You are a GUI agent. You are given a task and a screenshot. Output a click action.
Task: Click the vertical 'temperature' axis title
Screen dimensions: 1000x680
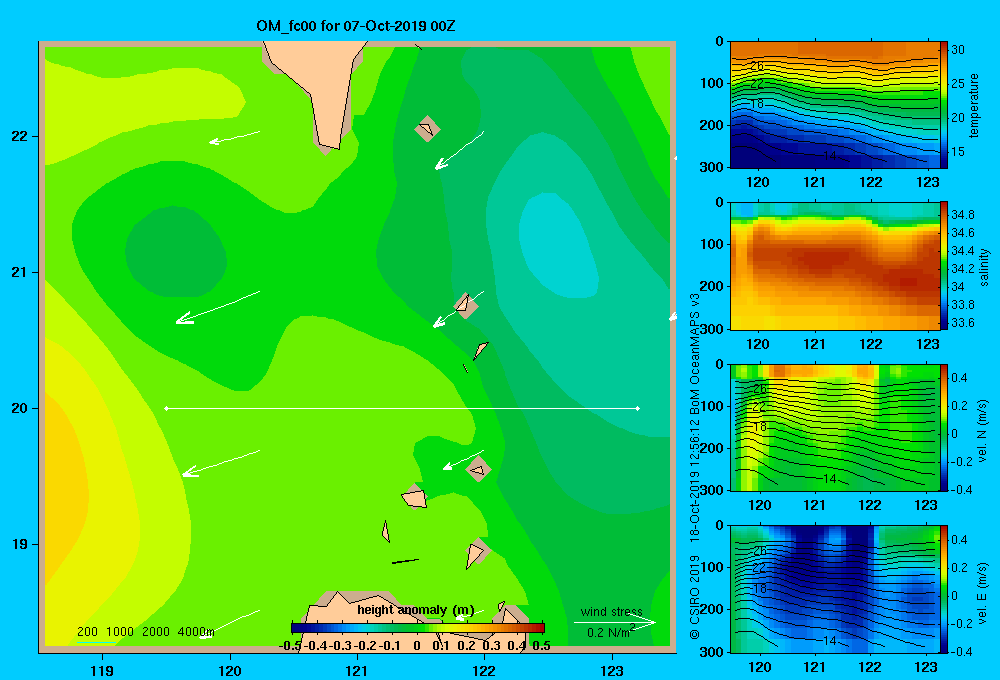point(974,105)
